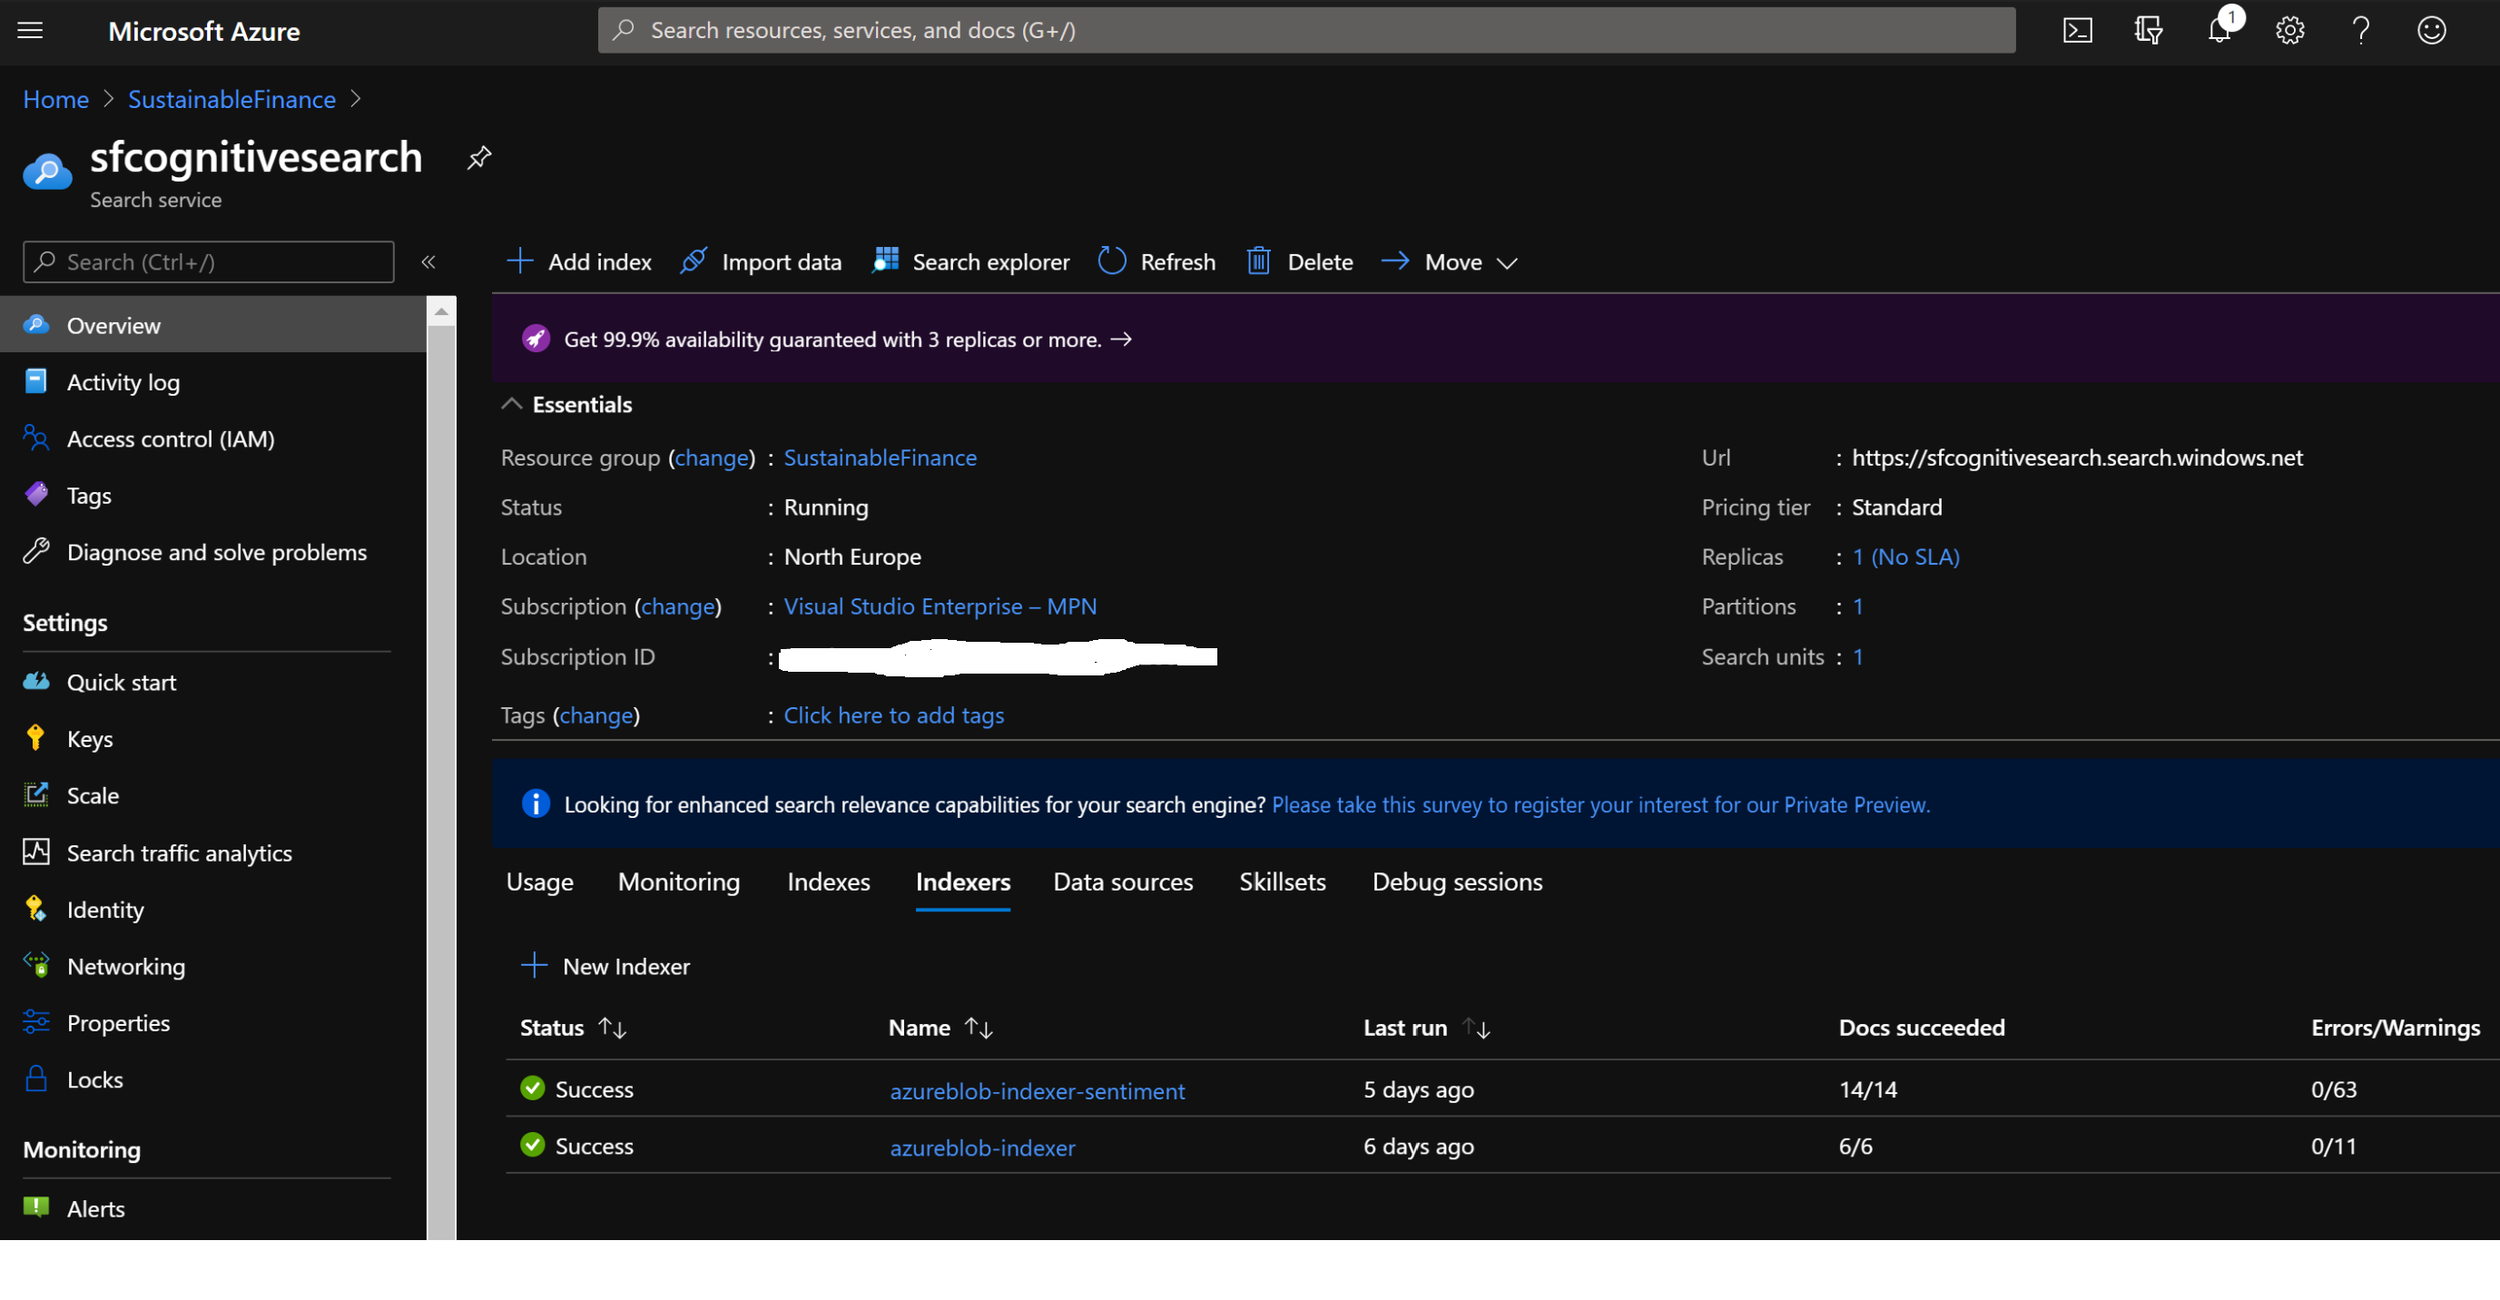2500x1300 pixels.
Task: Open the Keys settings page
Action: 89,739
